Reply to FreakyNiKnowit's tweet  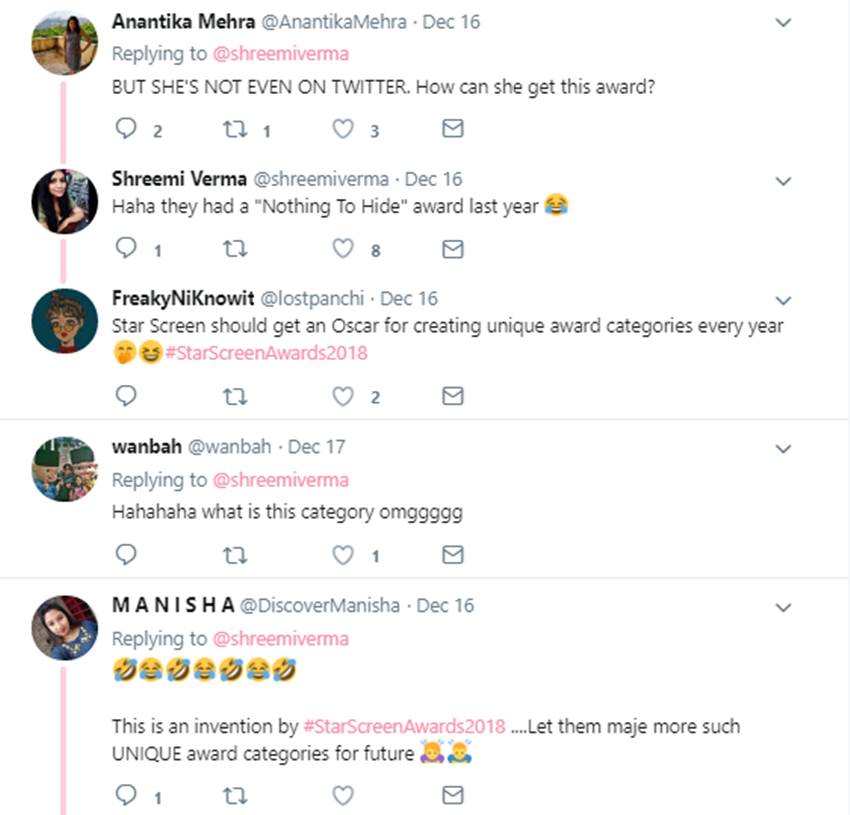[126, 396]
